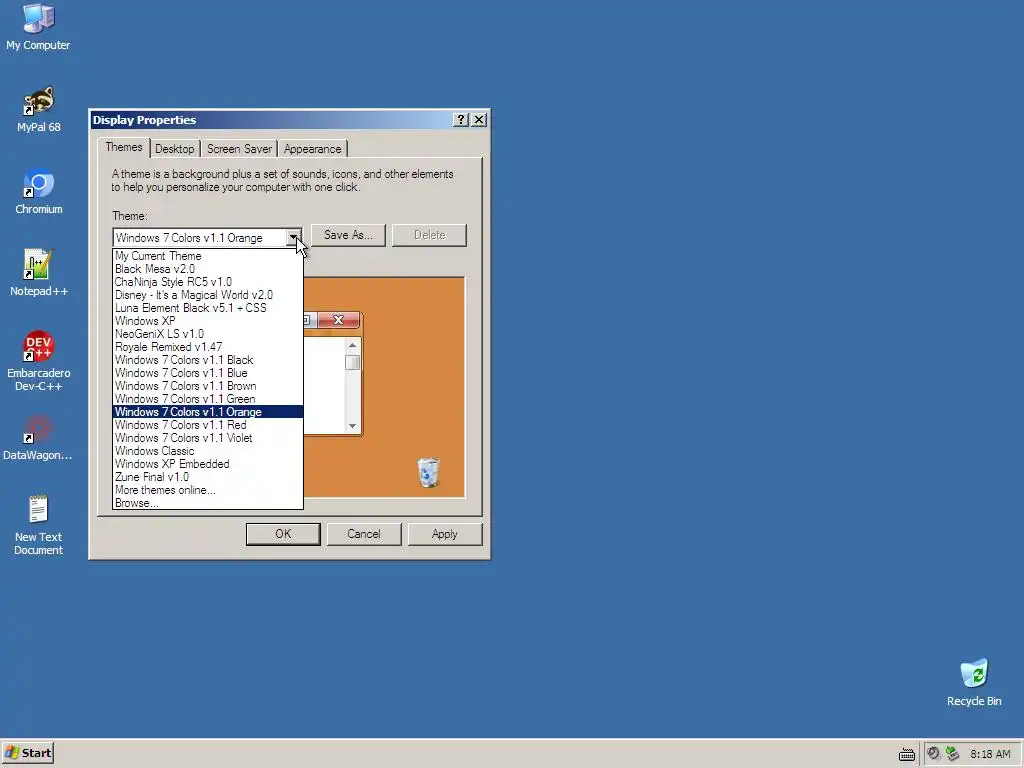Image resolution: width=1024 pixels, height=768 pixels.
Task: Select the DataWagon desktop shortcut
Action: click(x=38, y=438)
